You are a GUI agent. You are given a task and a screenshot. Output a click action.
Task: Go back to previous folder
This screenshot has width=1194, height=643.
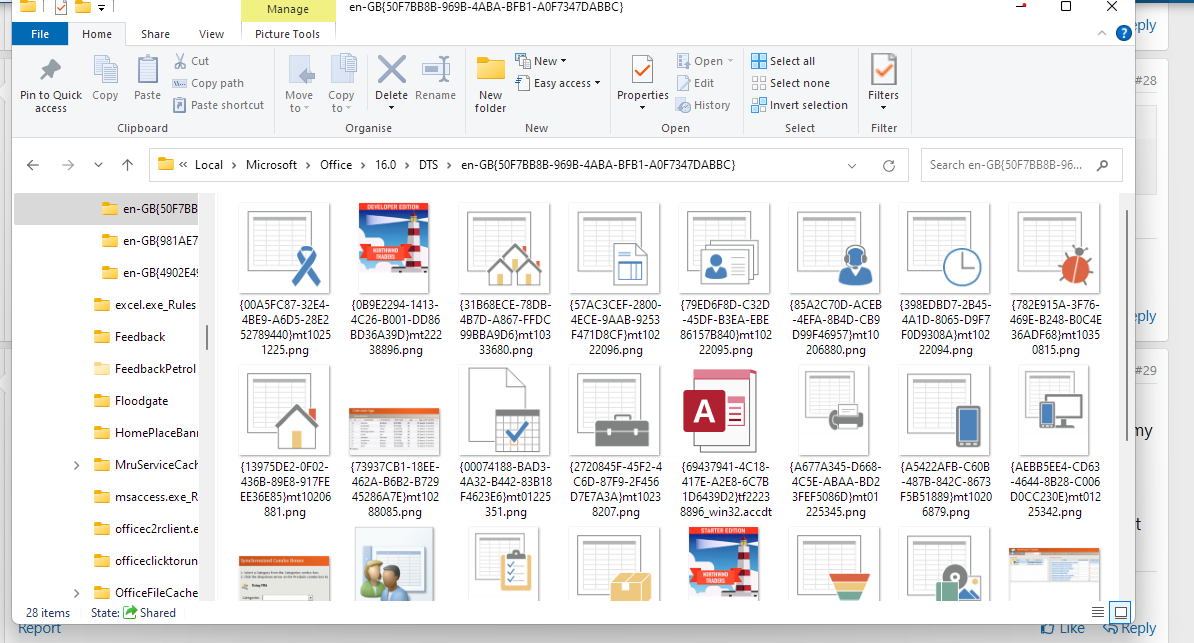33,165
